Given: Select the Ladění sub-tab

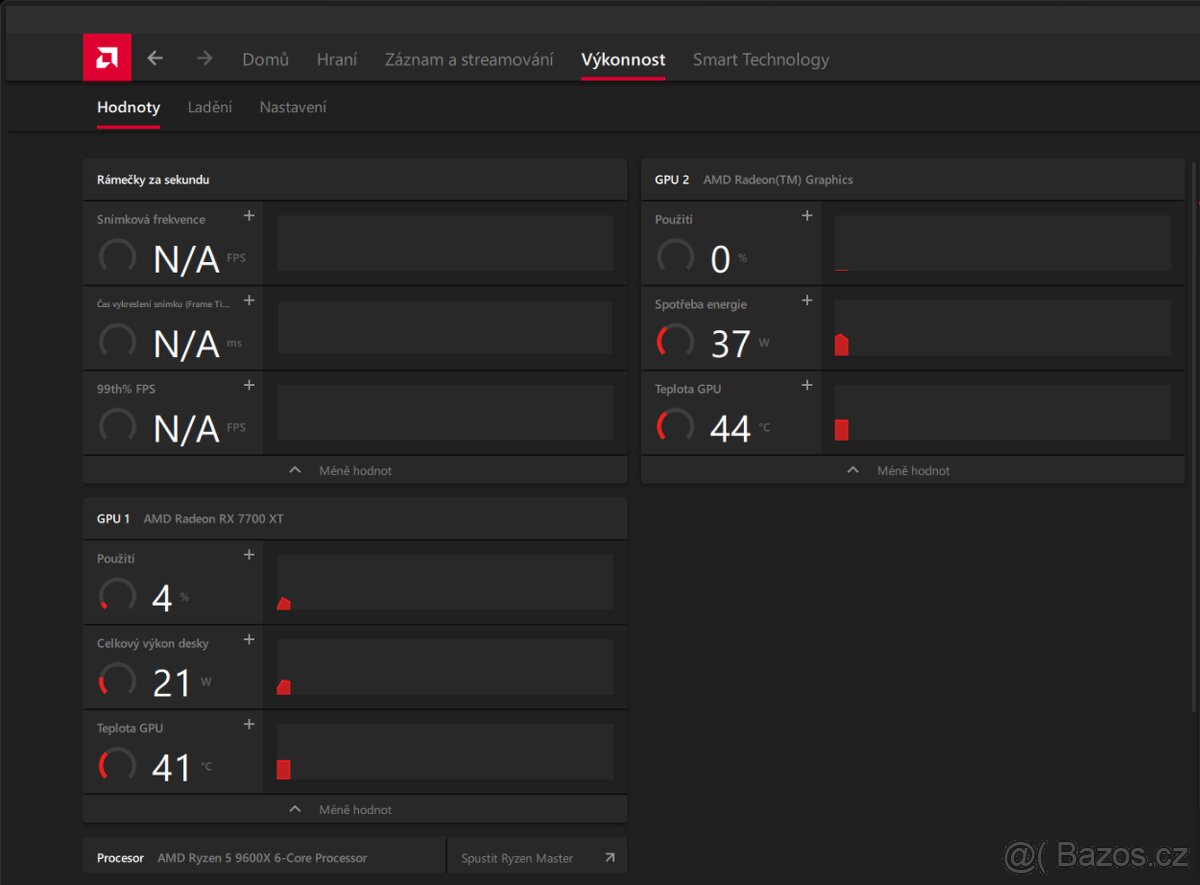Looking at the screenshot, I should pyautogui.click(x=210, y=107).
